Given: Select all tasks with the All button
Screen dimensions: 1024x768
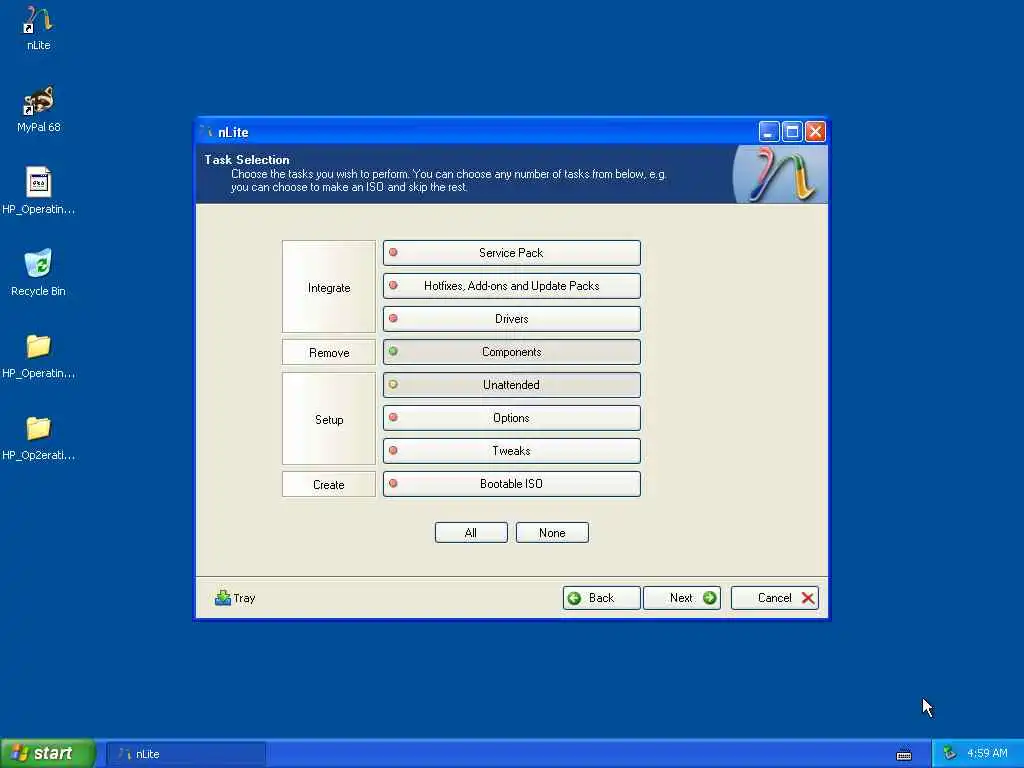Looking at the screenshot, I should [471, 533].
